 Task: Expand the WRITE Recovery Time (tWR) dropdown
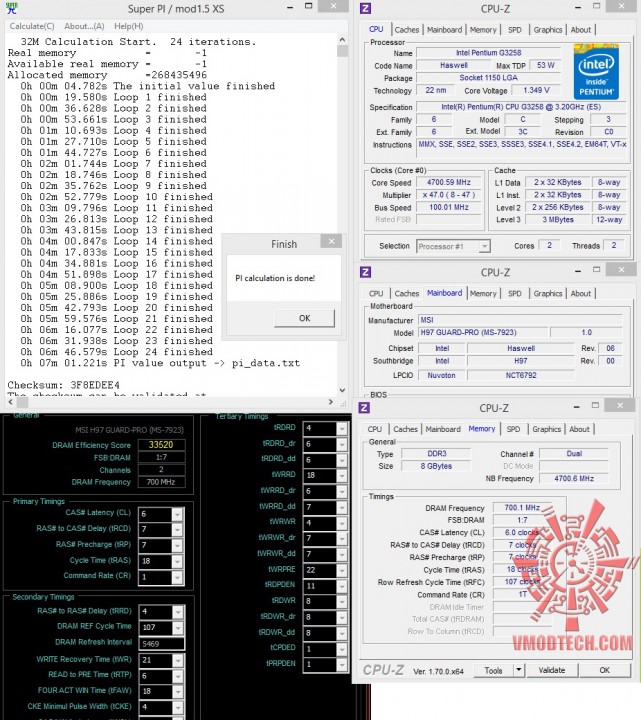click(179, 661)
